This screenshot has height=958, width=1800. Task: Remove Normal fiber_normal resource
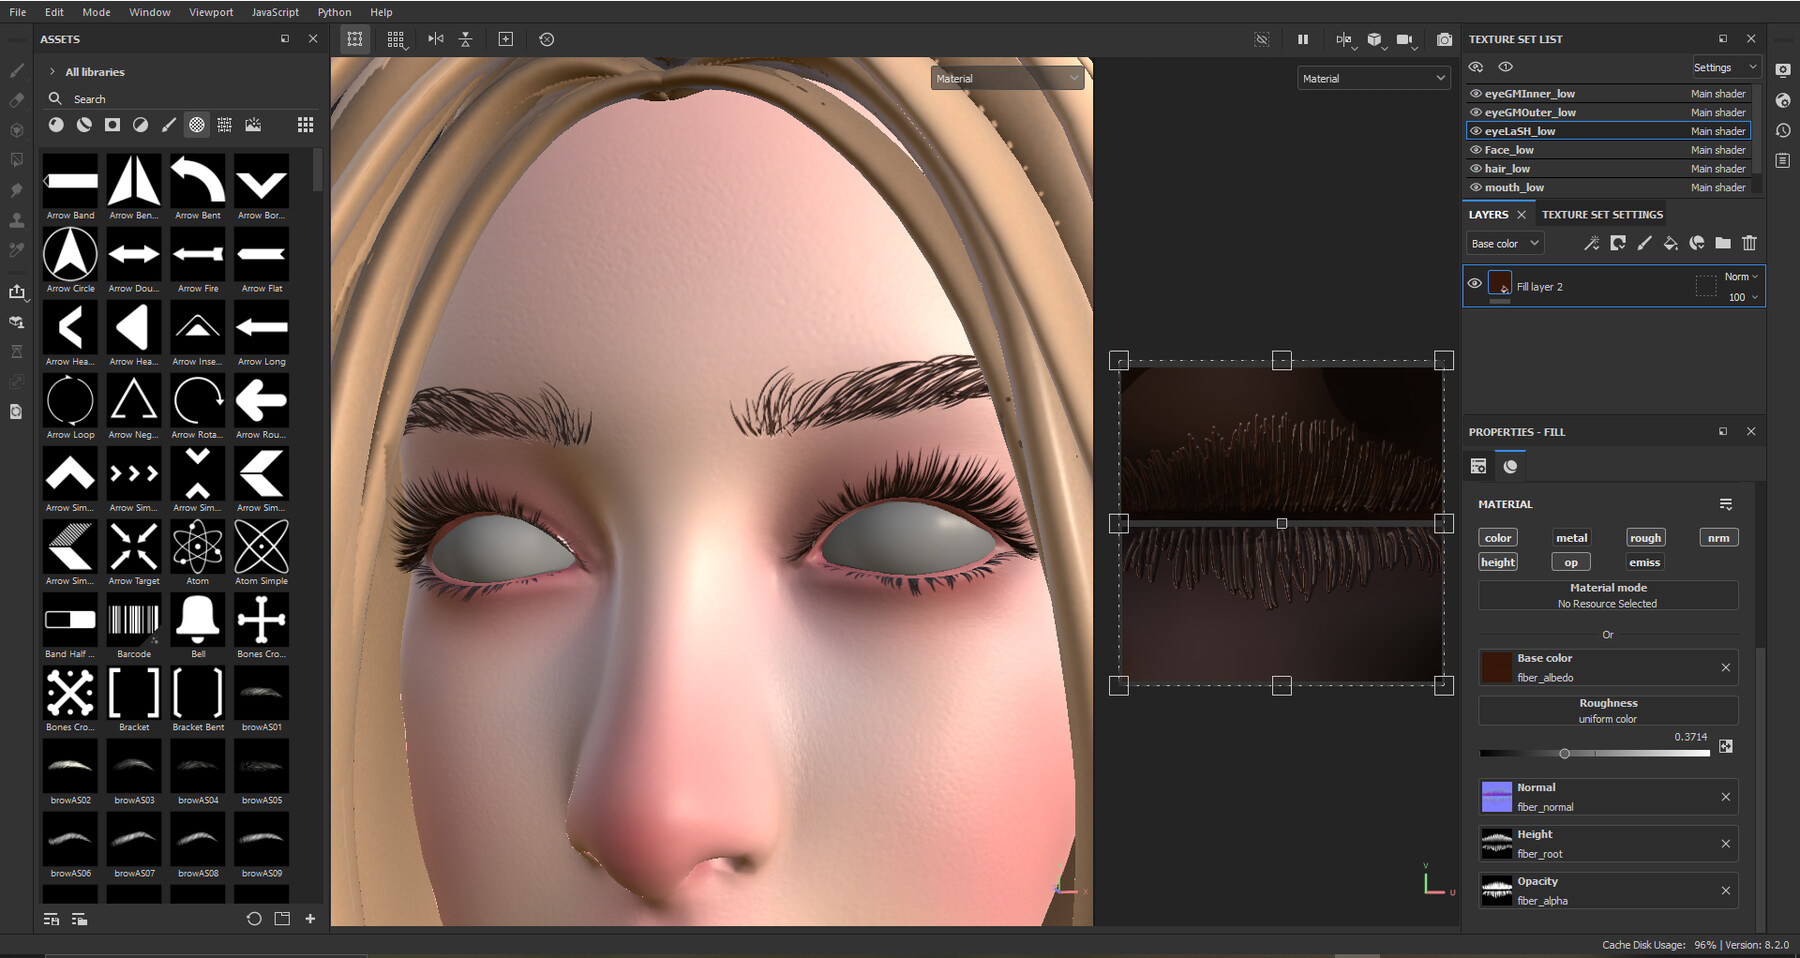(1725, 797)
